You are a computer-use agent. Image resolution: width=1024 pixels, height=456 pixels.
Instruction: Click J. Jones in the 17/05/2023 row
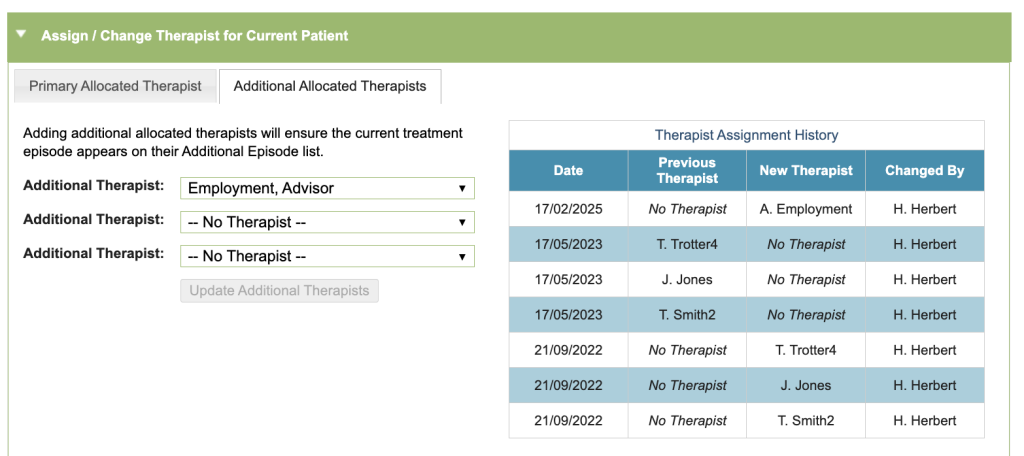tap(687, 280)
